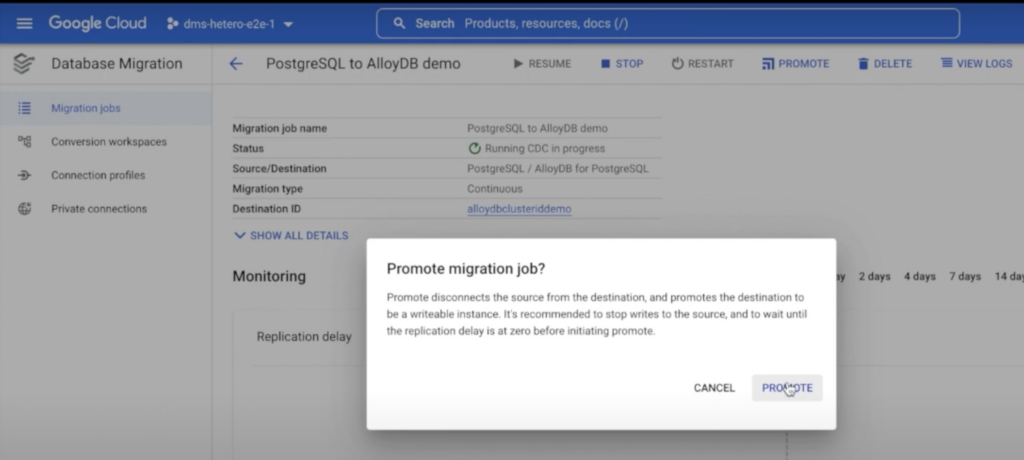Click the Replication delay chart title
The image size is (1024, 460).
pos(304,337)
